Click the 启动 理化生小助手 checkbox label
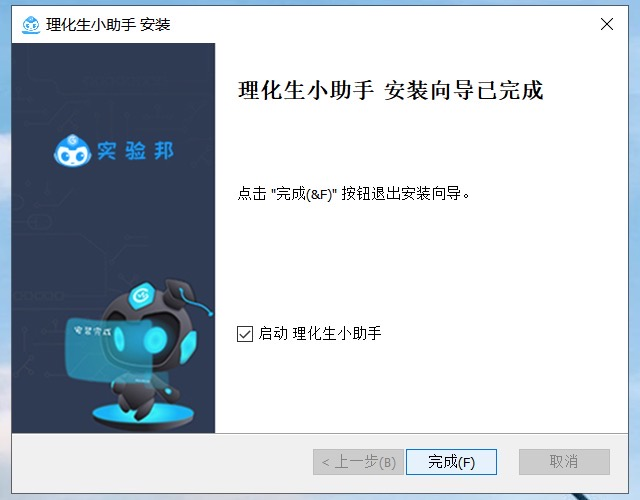This screenshot has width=640, height=500. point(320,333)
